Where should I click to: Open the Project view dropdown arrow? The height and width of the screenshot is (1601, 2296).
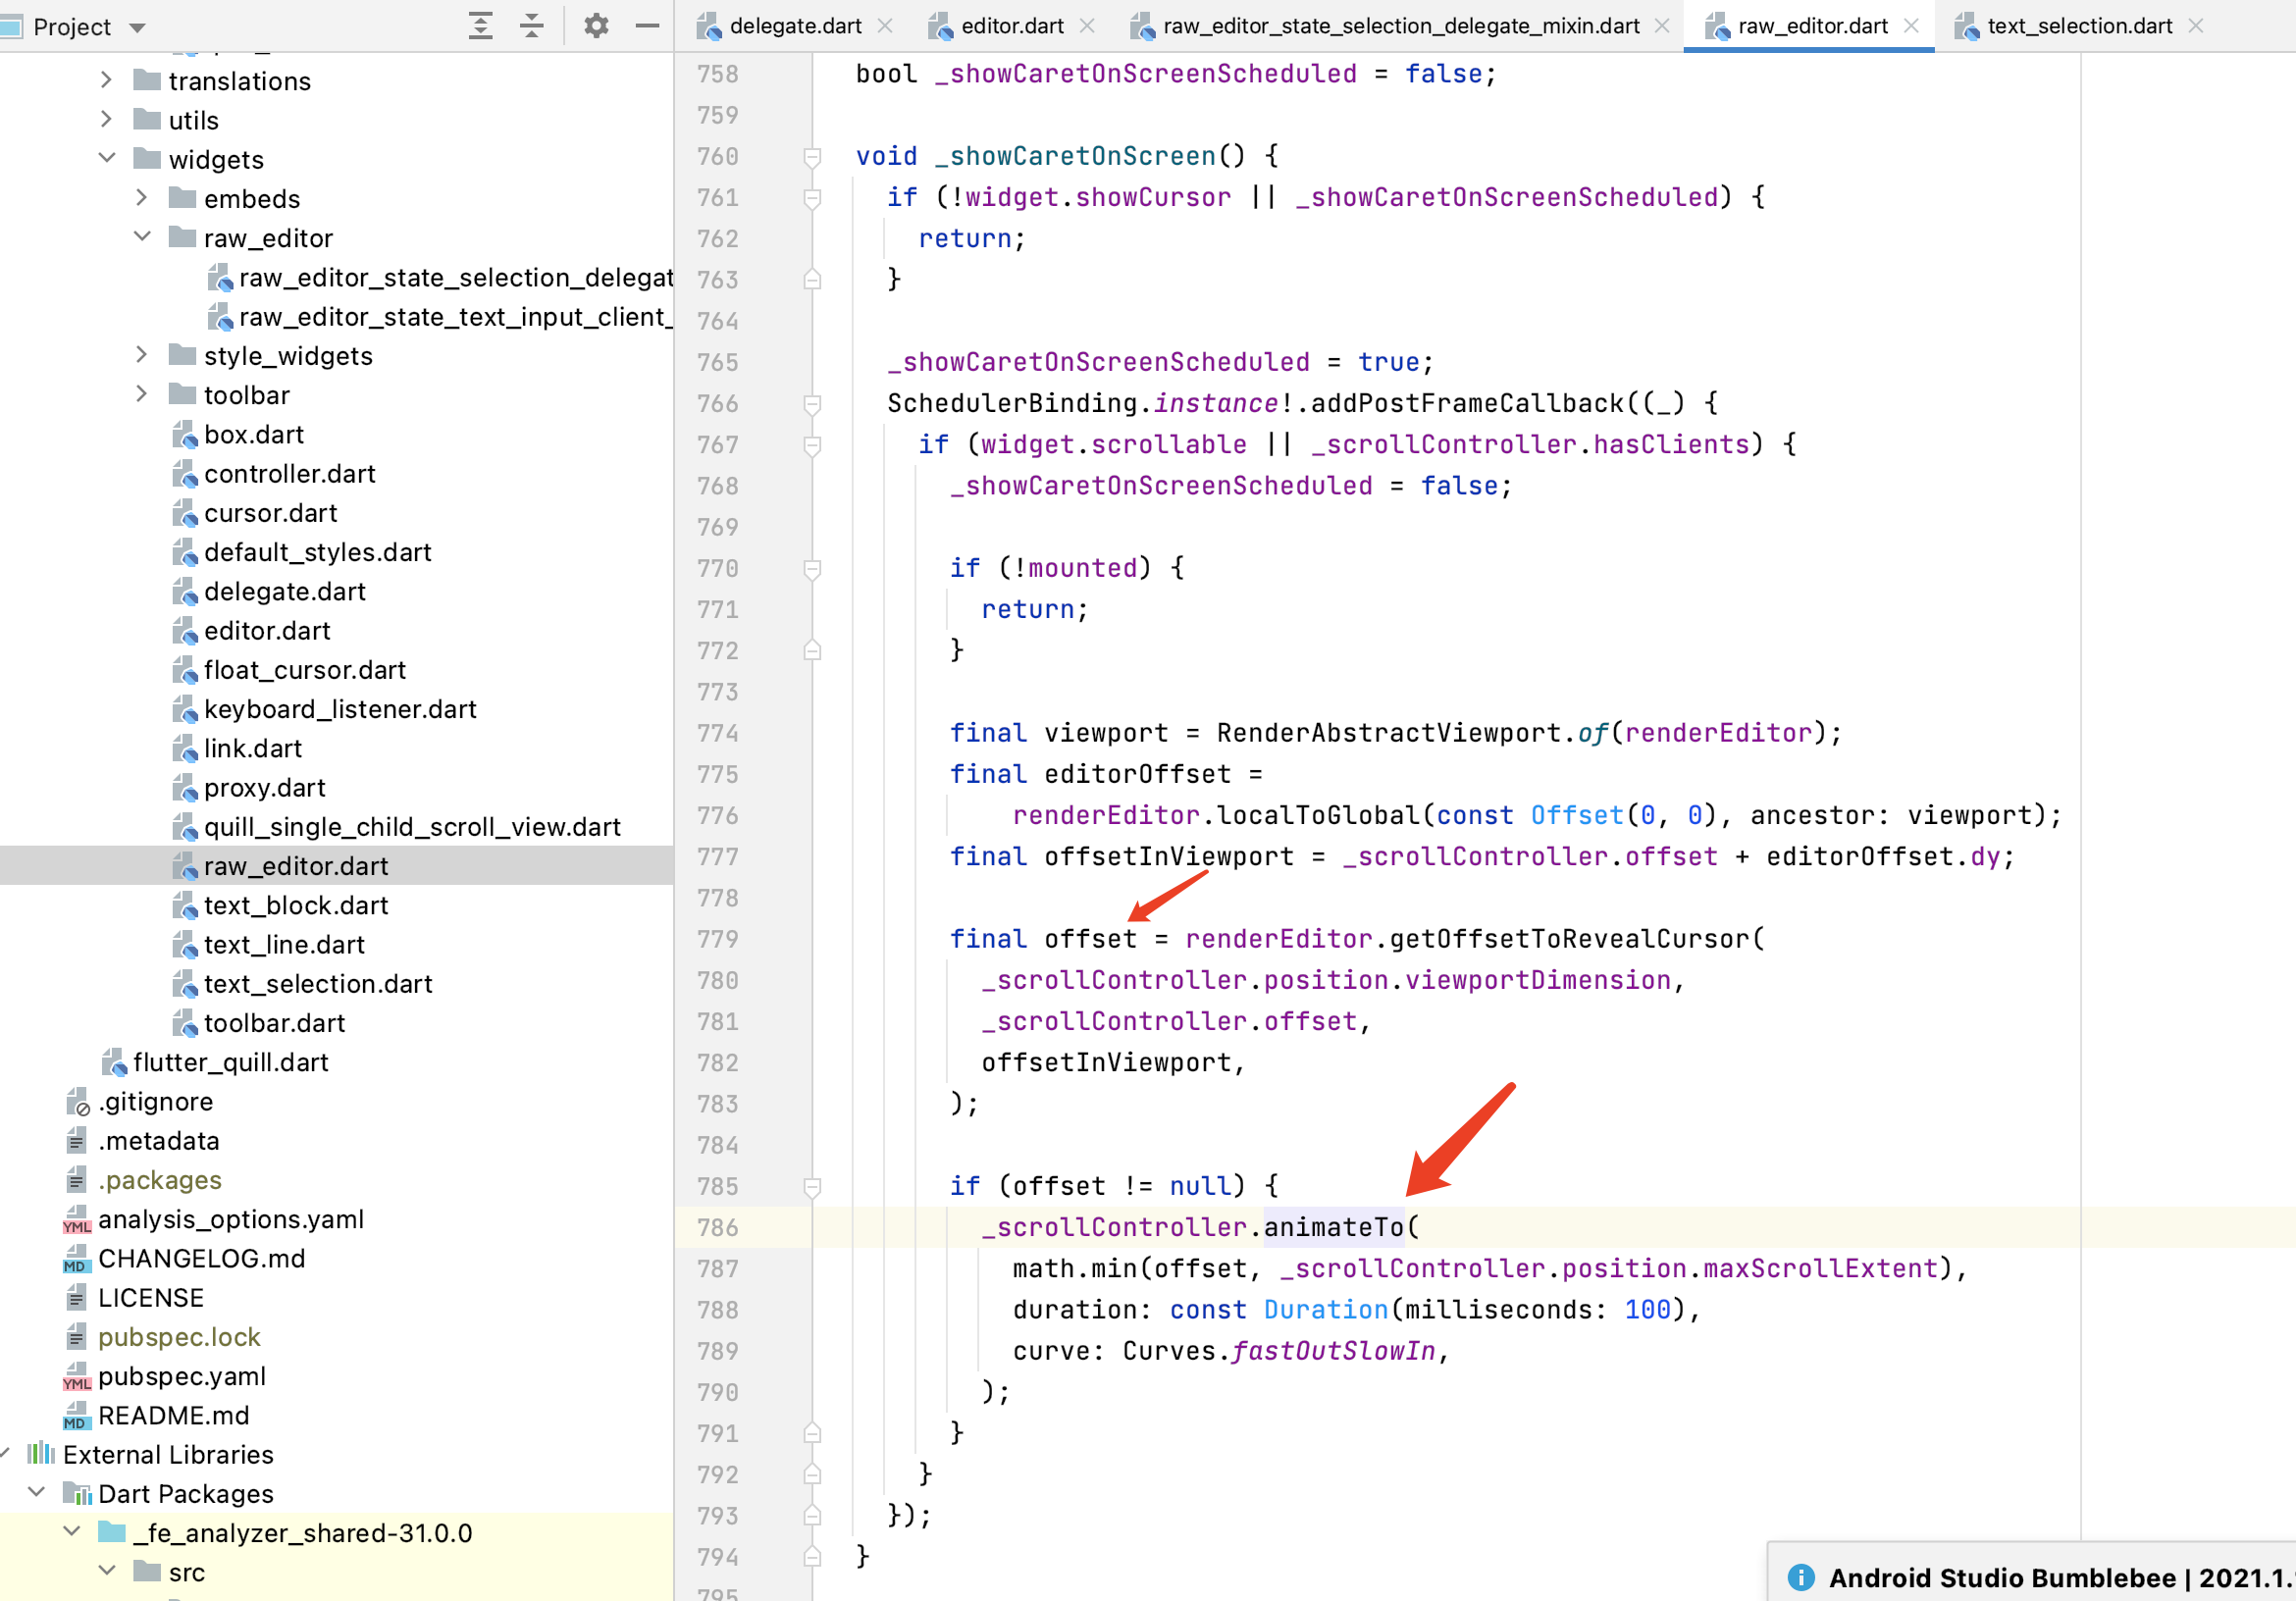coord(138,27)
